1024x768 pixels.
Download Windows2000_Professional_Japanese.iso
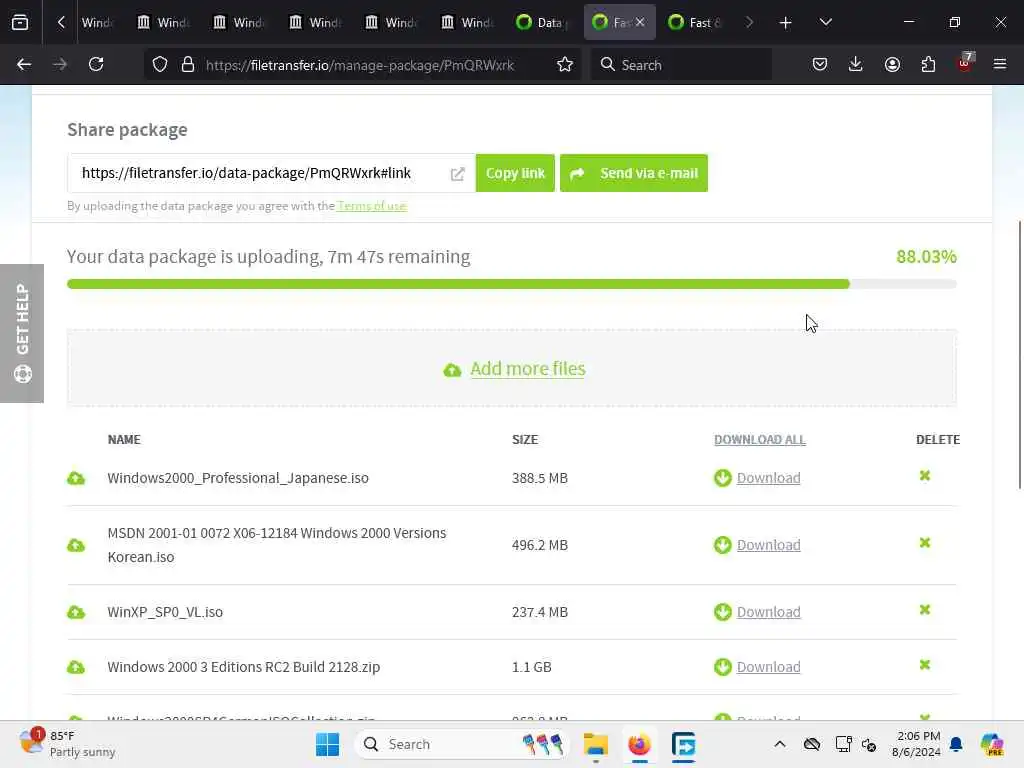click(x=768, y=478)
